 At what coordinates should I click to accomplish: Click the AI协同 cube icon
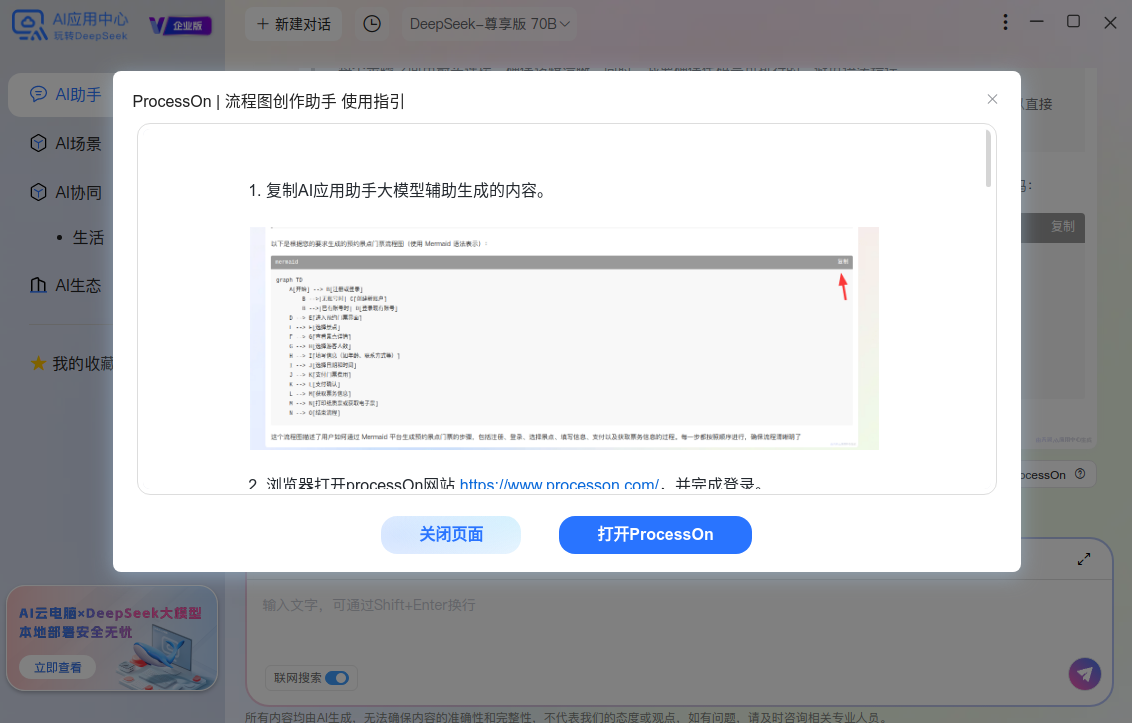[38, 193]
